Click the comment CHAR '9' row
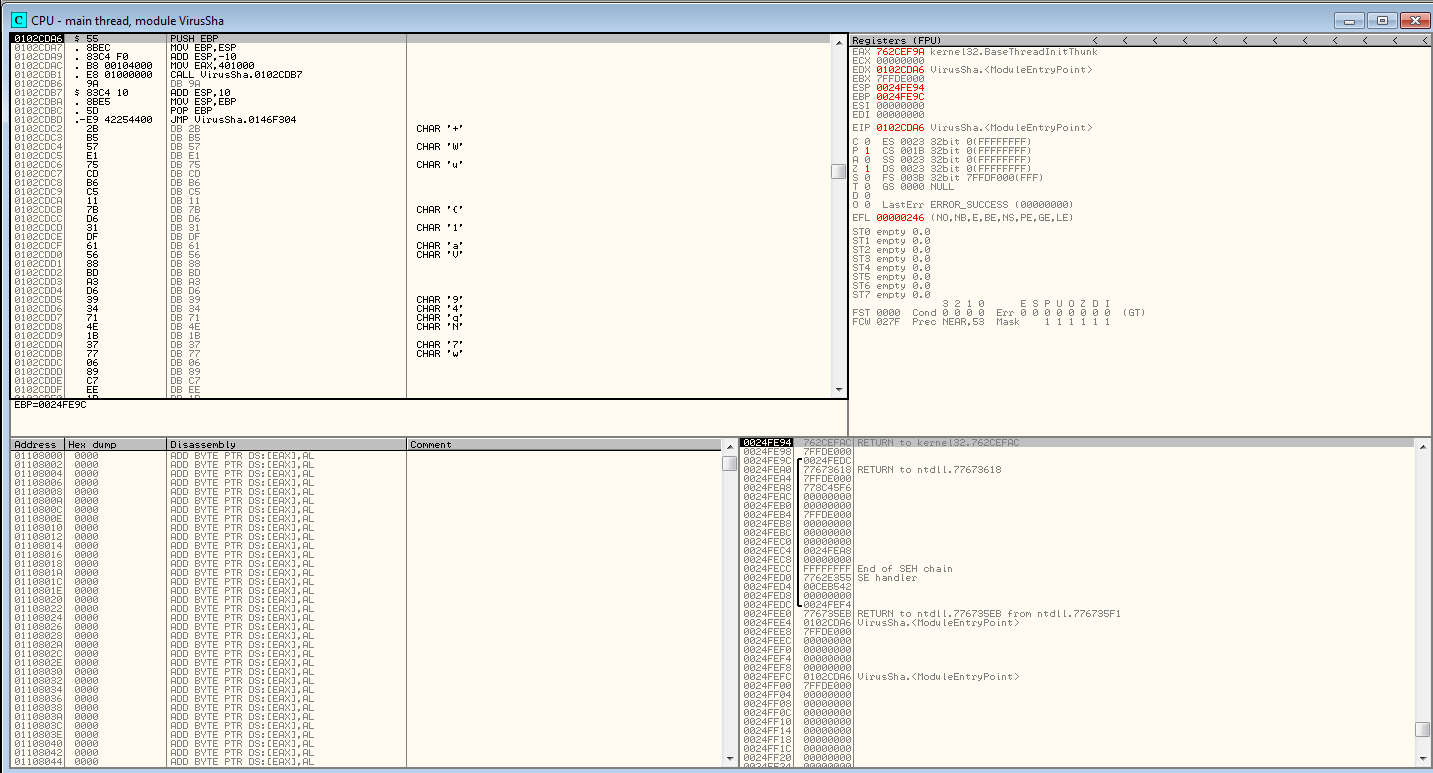 [441, 300]
